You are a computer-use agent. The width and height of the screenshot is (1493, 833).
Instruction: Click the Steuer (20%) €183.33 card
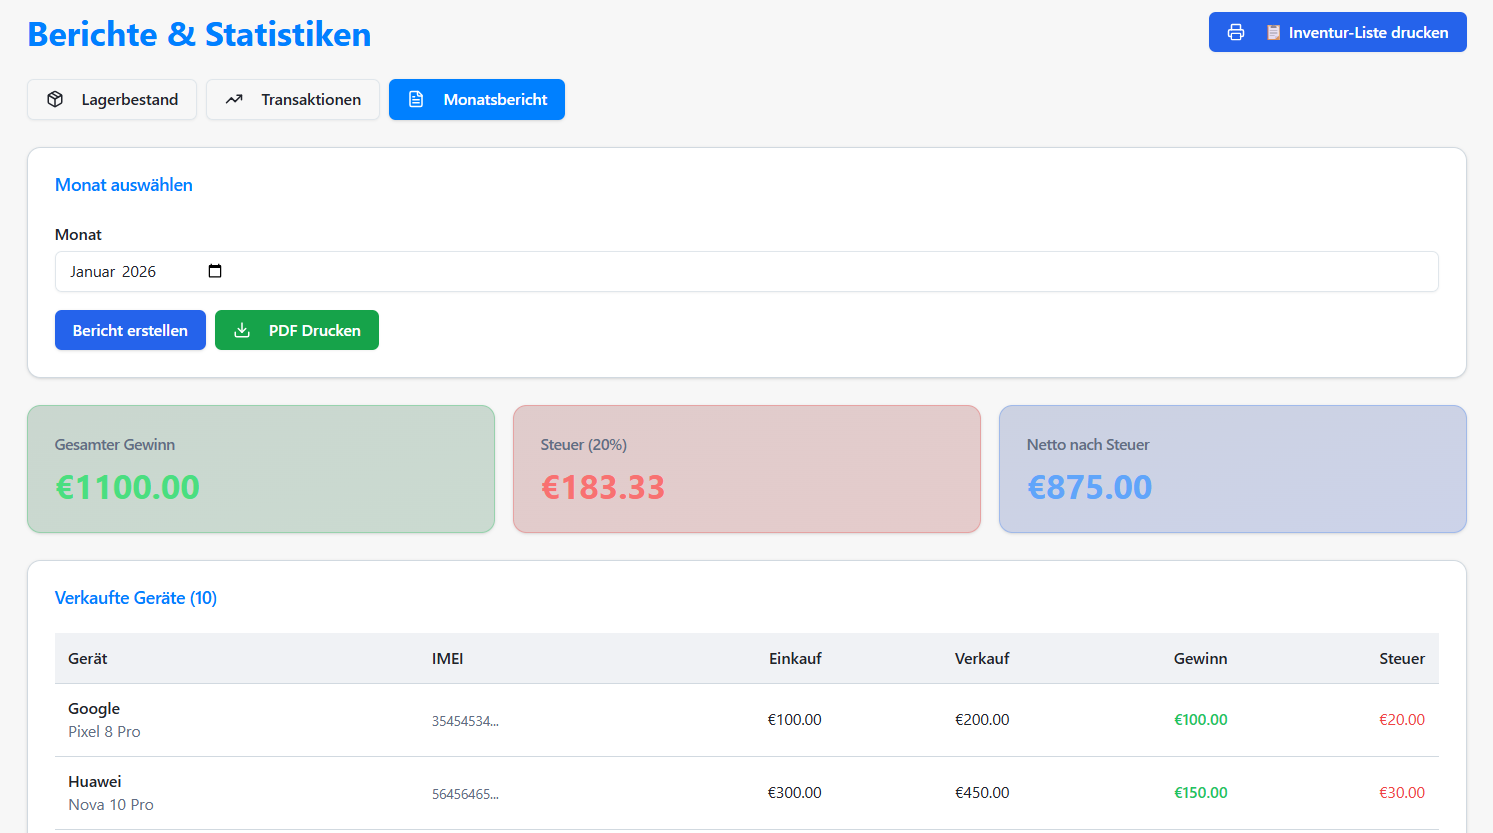click(747, 469)
